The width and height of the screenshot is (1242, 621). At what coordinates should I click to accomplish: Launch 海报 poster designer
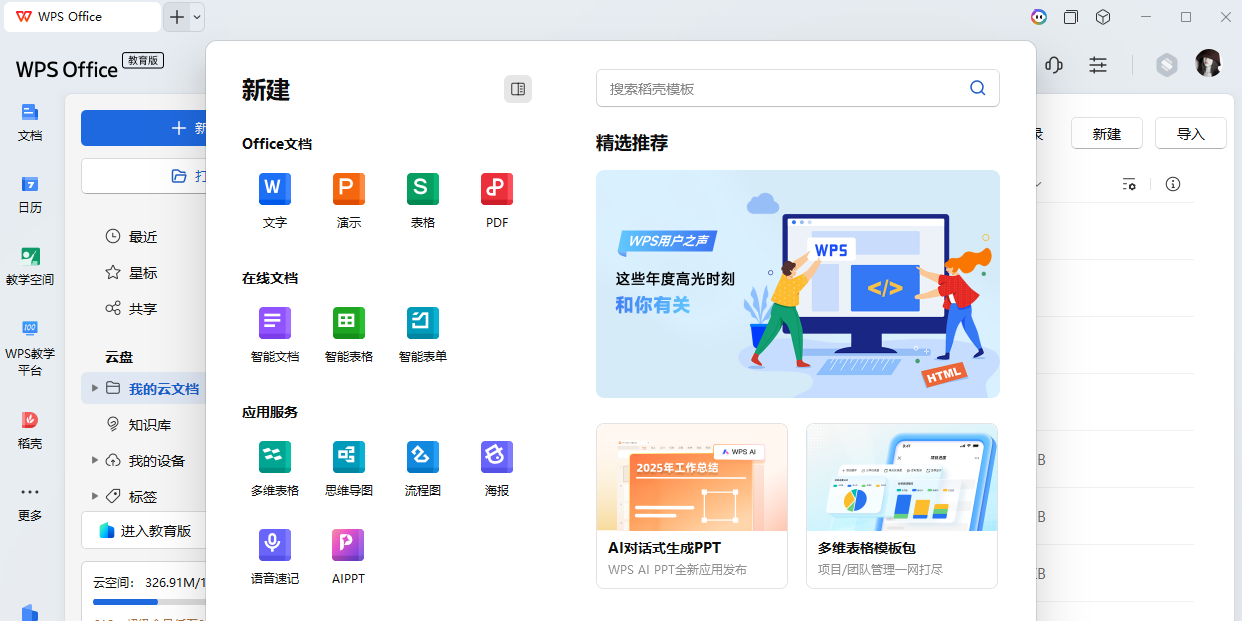(x=497, y=469)
